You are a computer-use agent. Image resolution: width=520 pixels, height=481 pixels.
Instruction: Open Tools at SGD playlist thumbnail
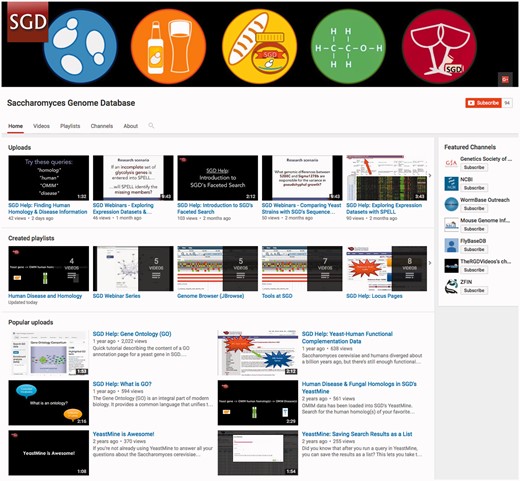coord(302,268)
